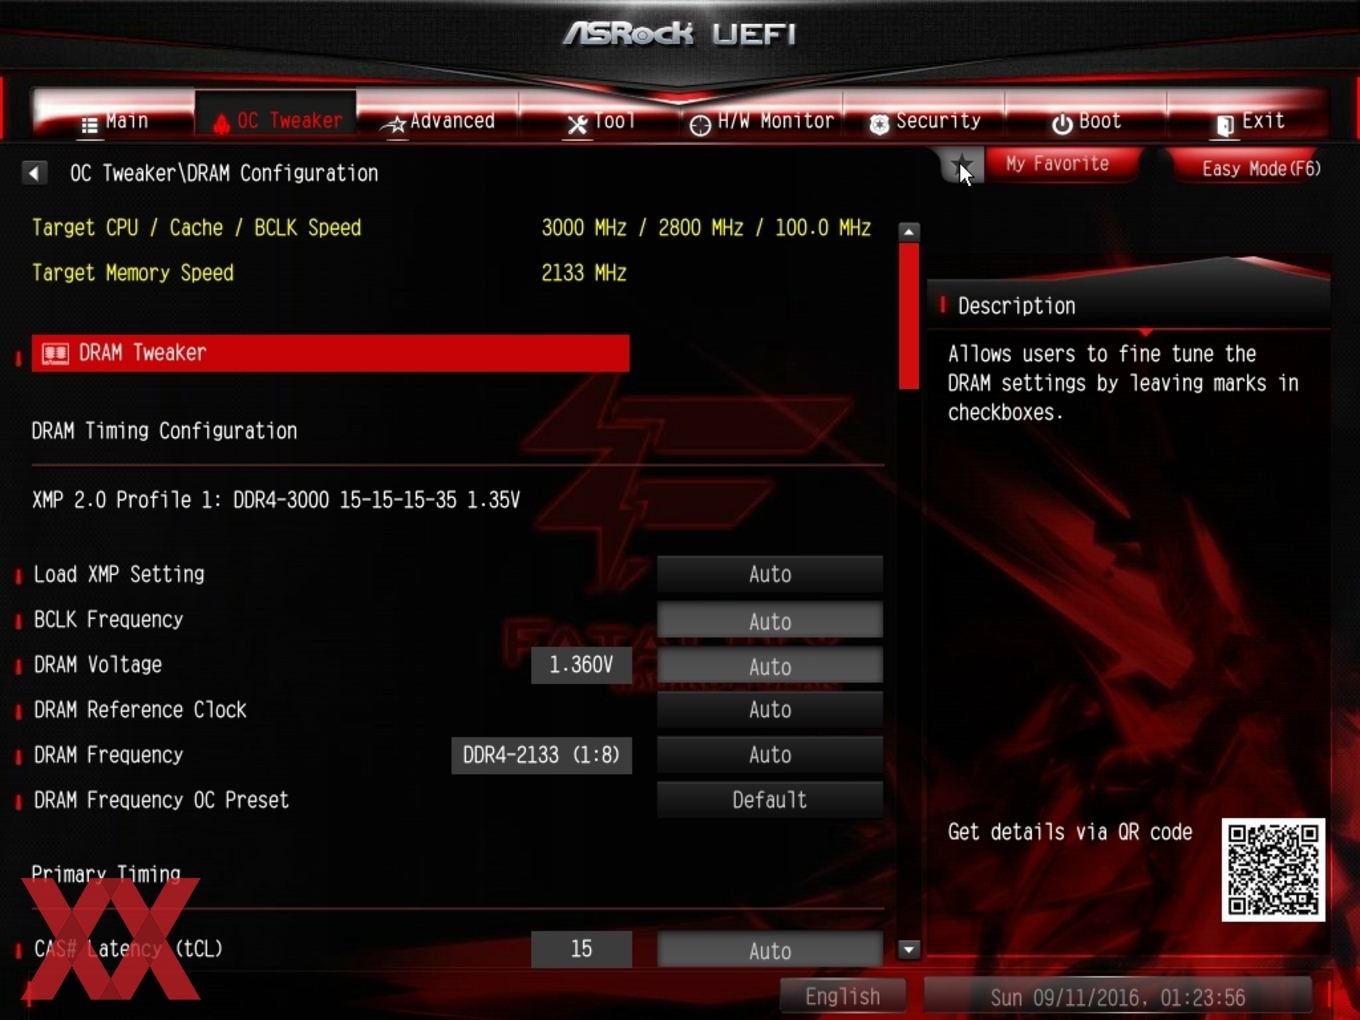1360x1020 pixels.
Task: Click the Boot power icon
Action: 1062,124
